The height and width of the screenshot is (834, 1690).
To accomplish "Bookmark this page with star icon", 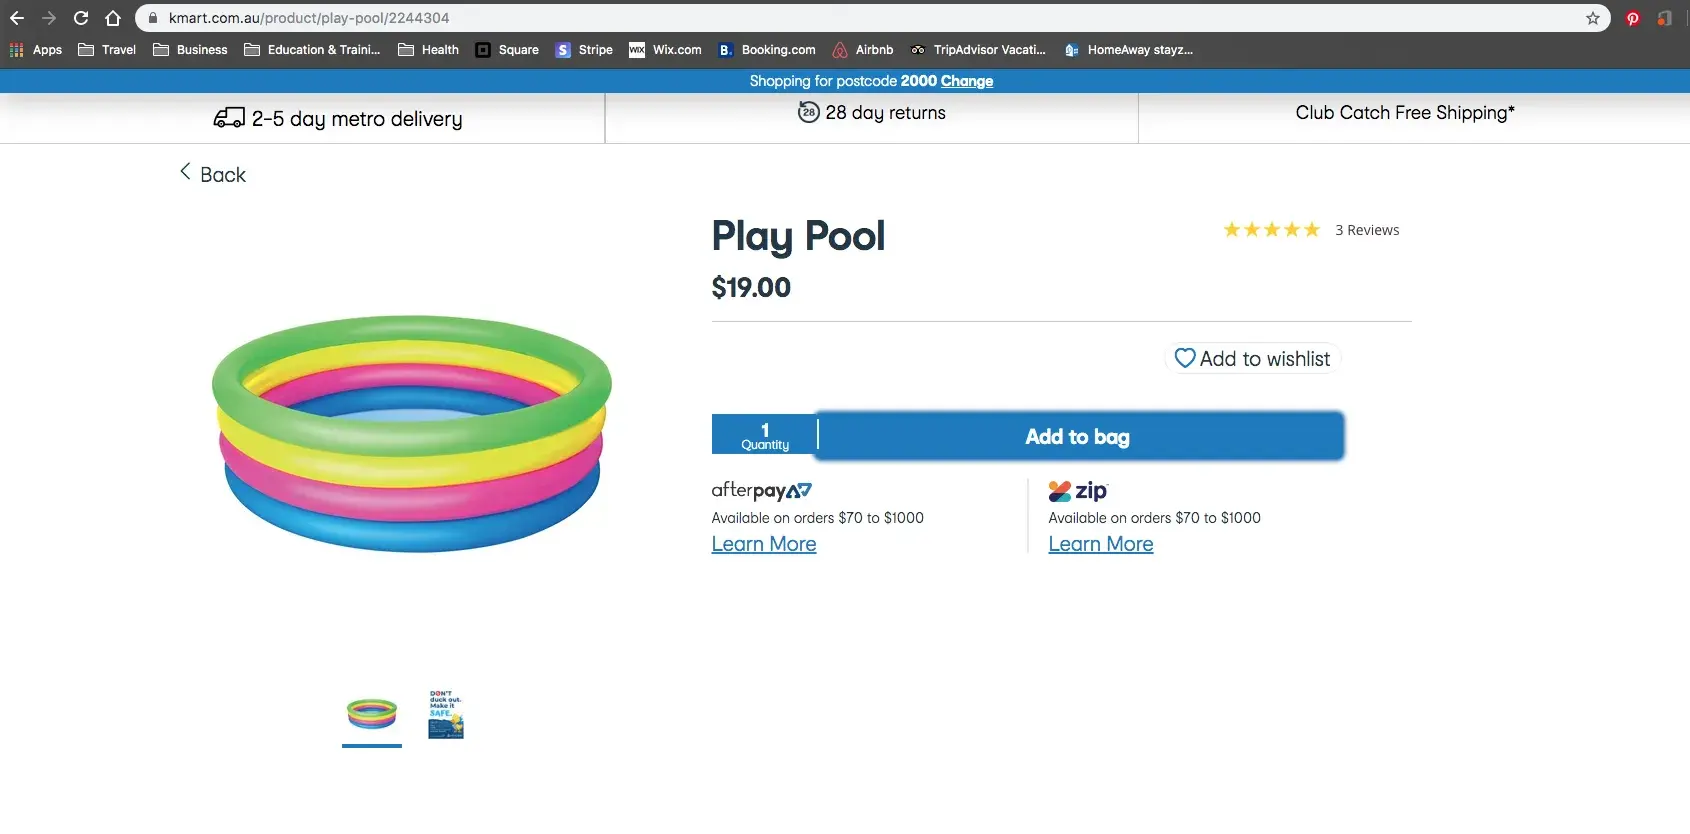I will coord(1593,18).
